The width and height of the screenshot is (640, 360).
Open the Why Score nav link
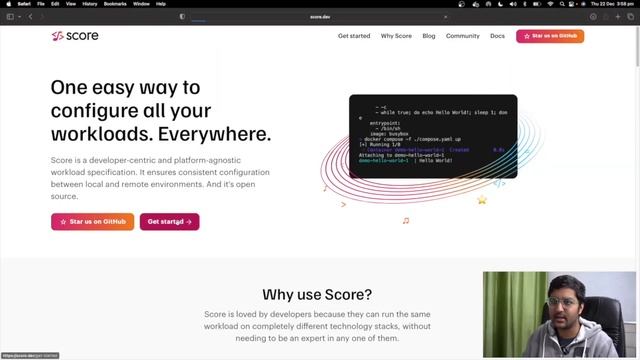pyautogui.click(x=396, y=36)
